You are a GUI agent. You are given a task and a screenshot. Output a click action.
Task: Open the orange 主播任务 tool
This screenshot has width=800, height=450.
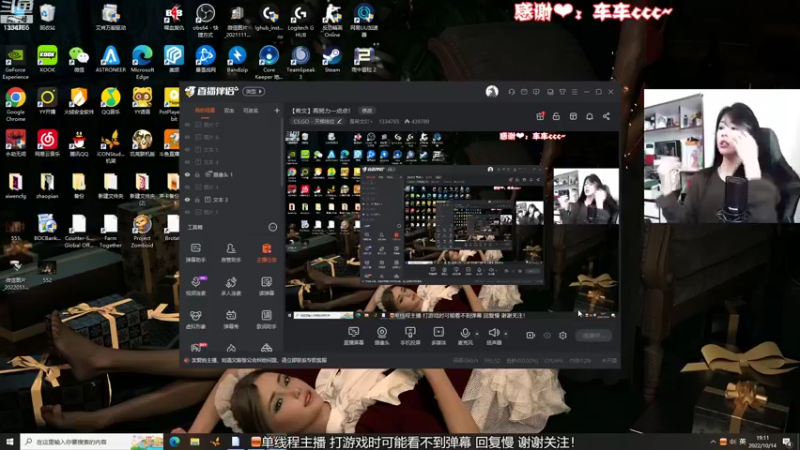pos(266,253)
